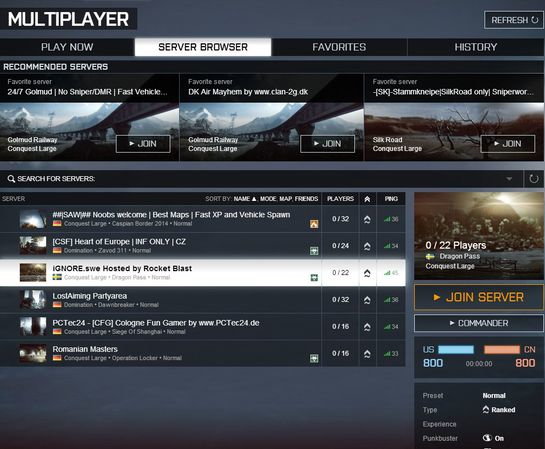The image size is (545, 449).
Task: Click the green icon on Romanian Masters row
Action: tap(314, 358)
